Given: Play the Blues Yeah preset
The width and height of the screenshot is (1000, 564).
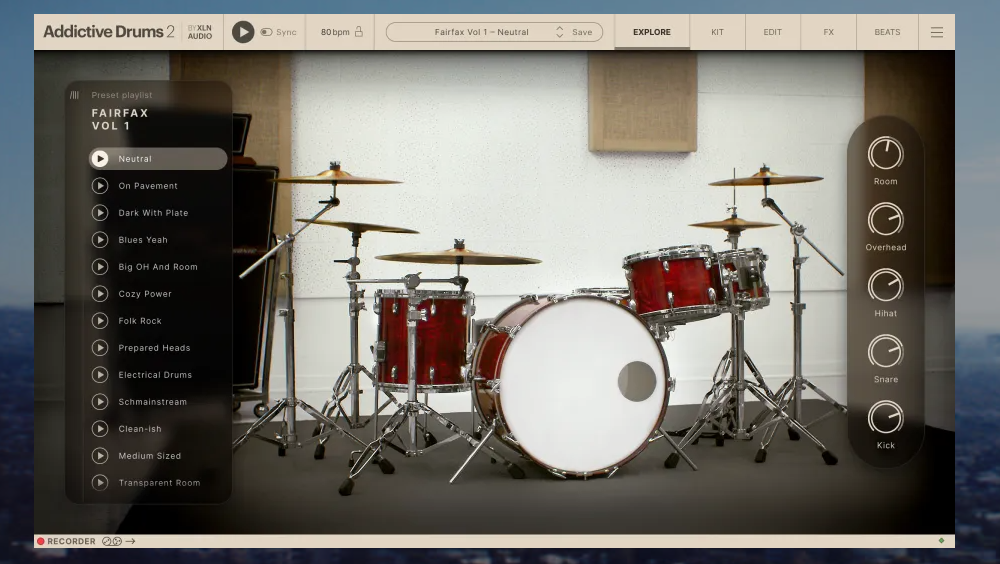Looking at the screenshot, I should (x=100, y=240).
